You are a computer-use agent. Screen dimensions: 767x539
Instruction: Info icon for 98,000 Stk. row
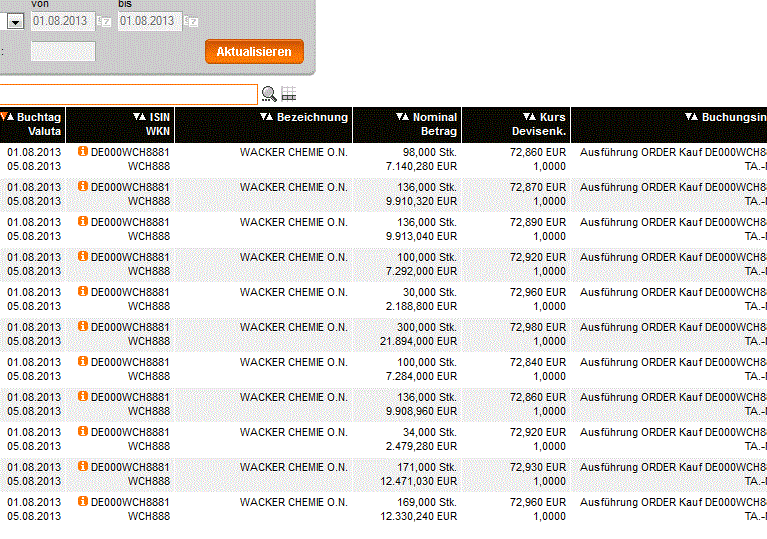point(83,151)
